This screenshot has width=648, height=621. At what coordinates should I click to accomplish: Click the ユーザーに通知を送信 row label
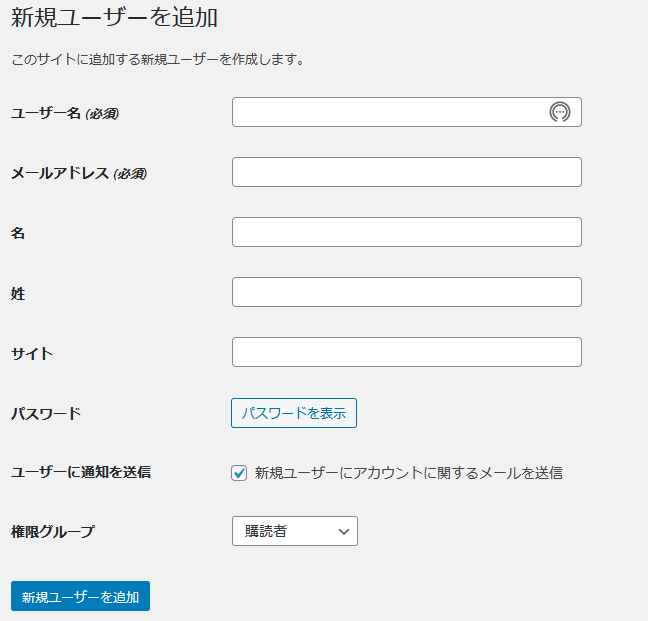pyautogui.click(x=81, y=472)
